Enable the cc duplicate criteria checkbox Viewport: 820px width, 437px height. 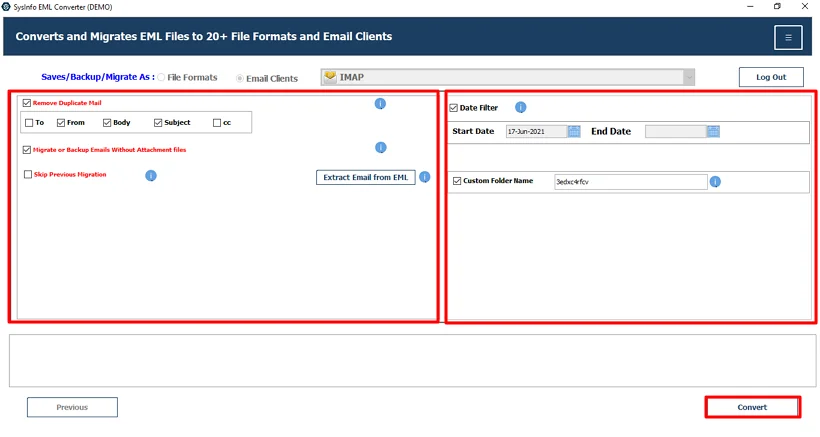click(217, 123)
